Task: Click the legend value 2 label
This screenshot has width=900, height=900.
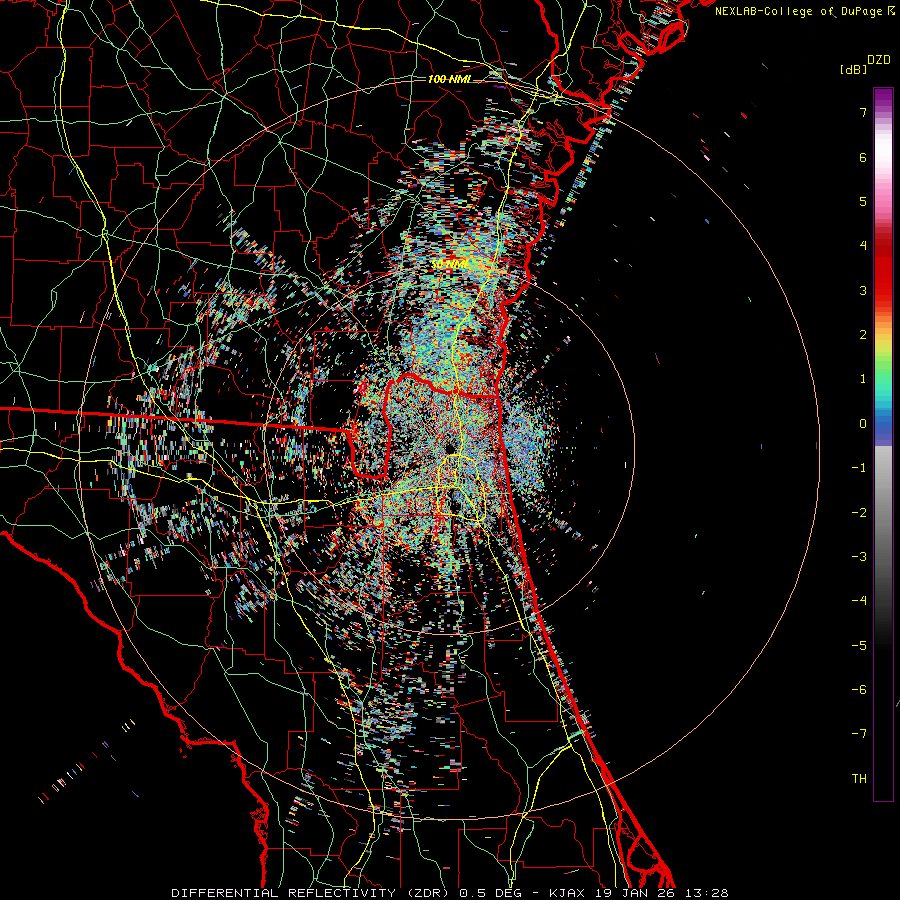Action: pos(863,335)
